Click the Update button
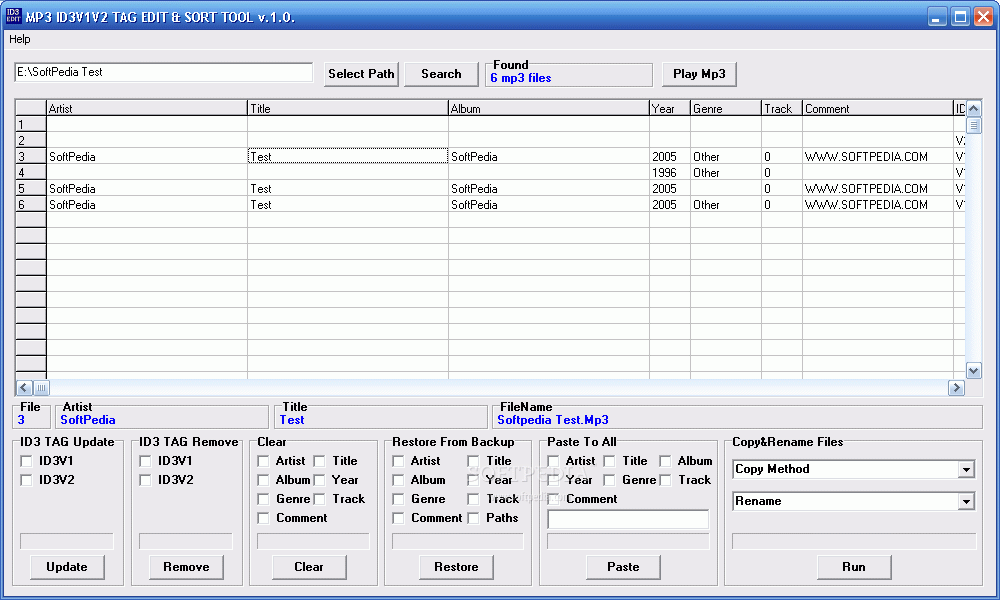Image resolution: width=1000 pixels, height=600 pixels. point(67,567)
